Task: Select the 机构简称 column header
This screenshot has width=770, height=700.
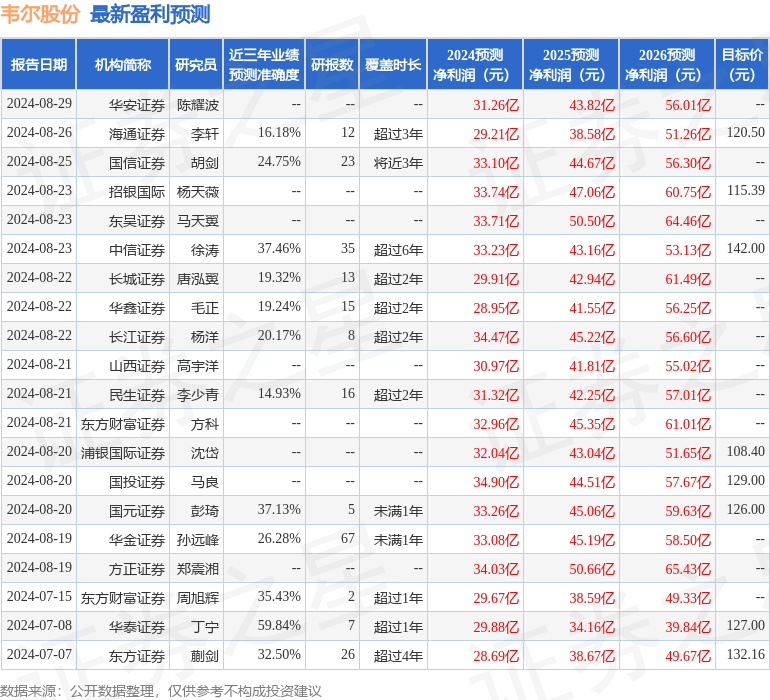Action: coord(123,64)
